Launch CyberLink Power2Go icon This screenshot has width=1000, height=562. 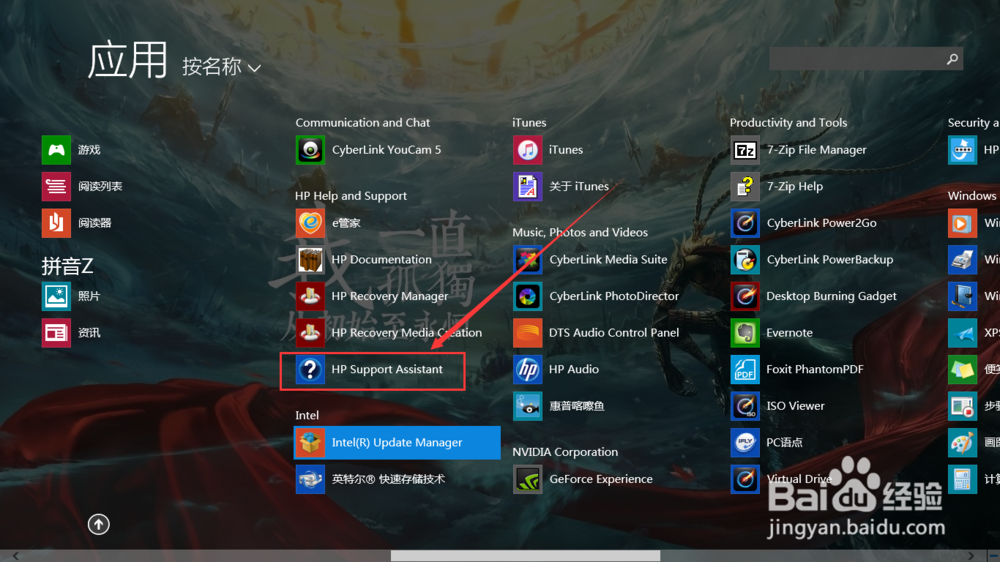(745, 223)
